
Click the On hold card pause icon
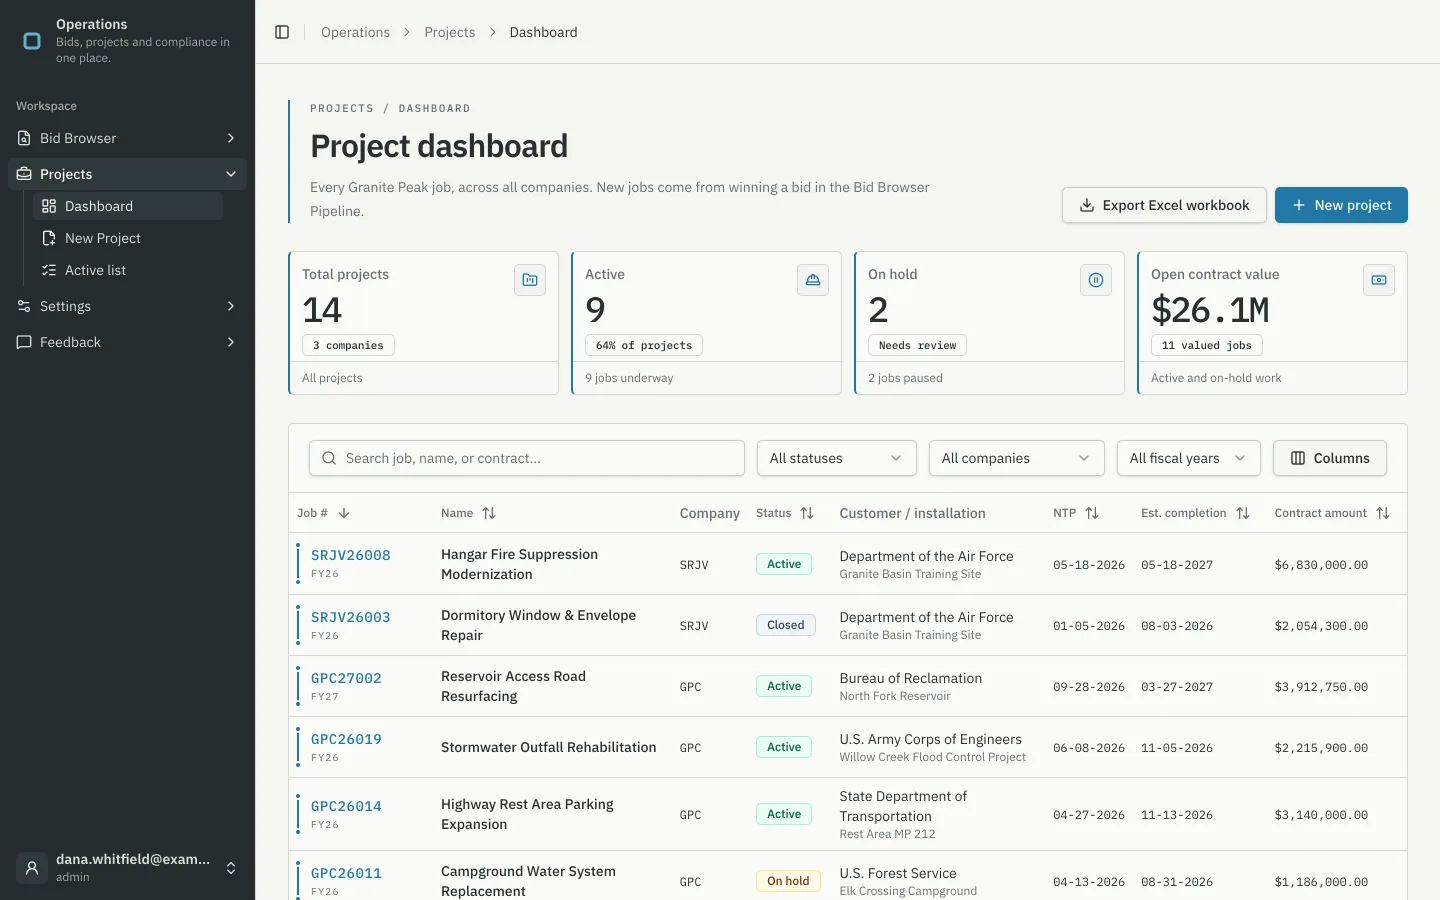coord(1096,280)
